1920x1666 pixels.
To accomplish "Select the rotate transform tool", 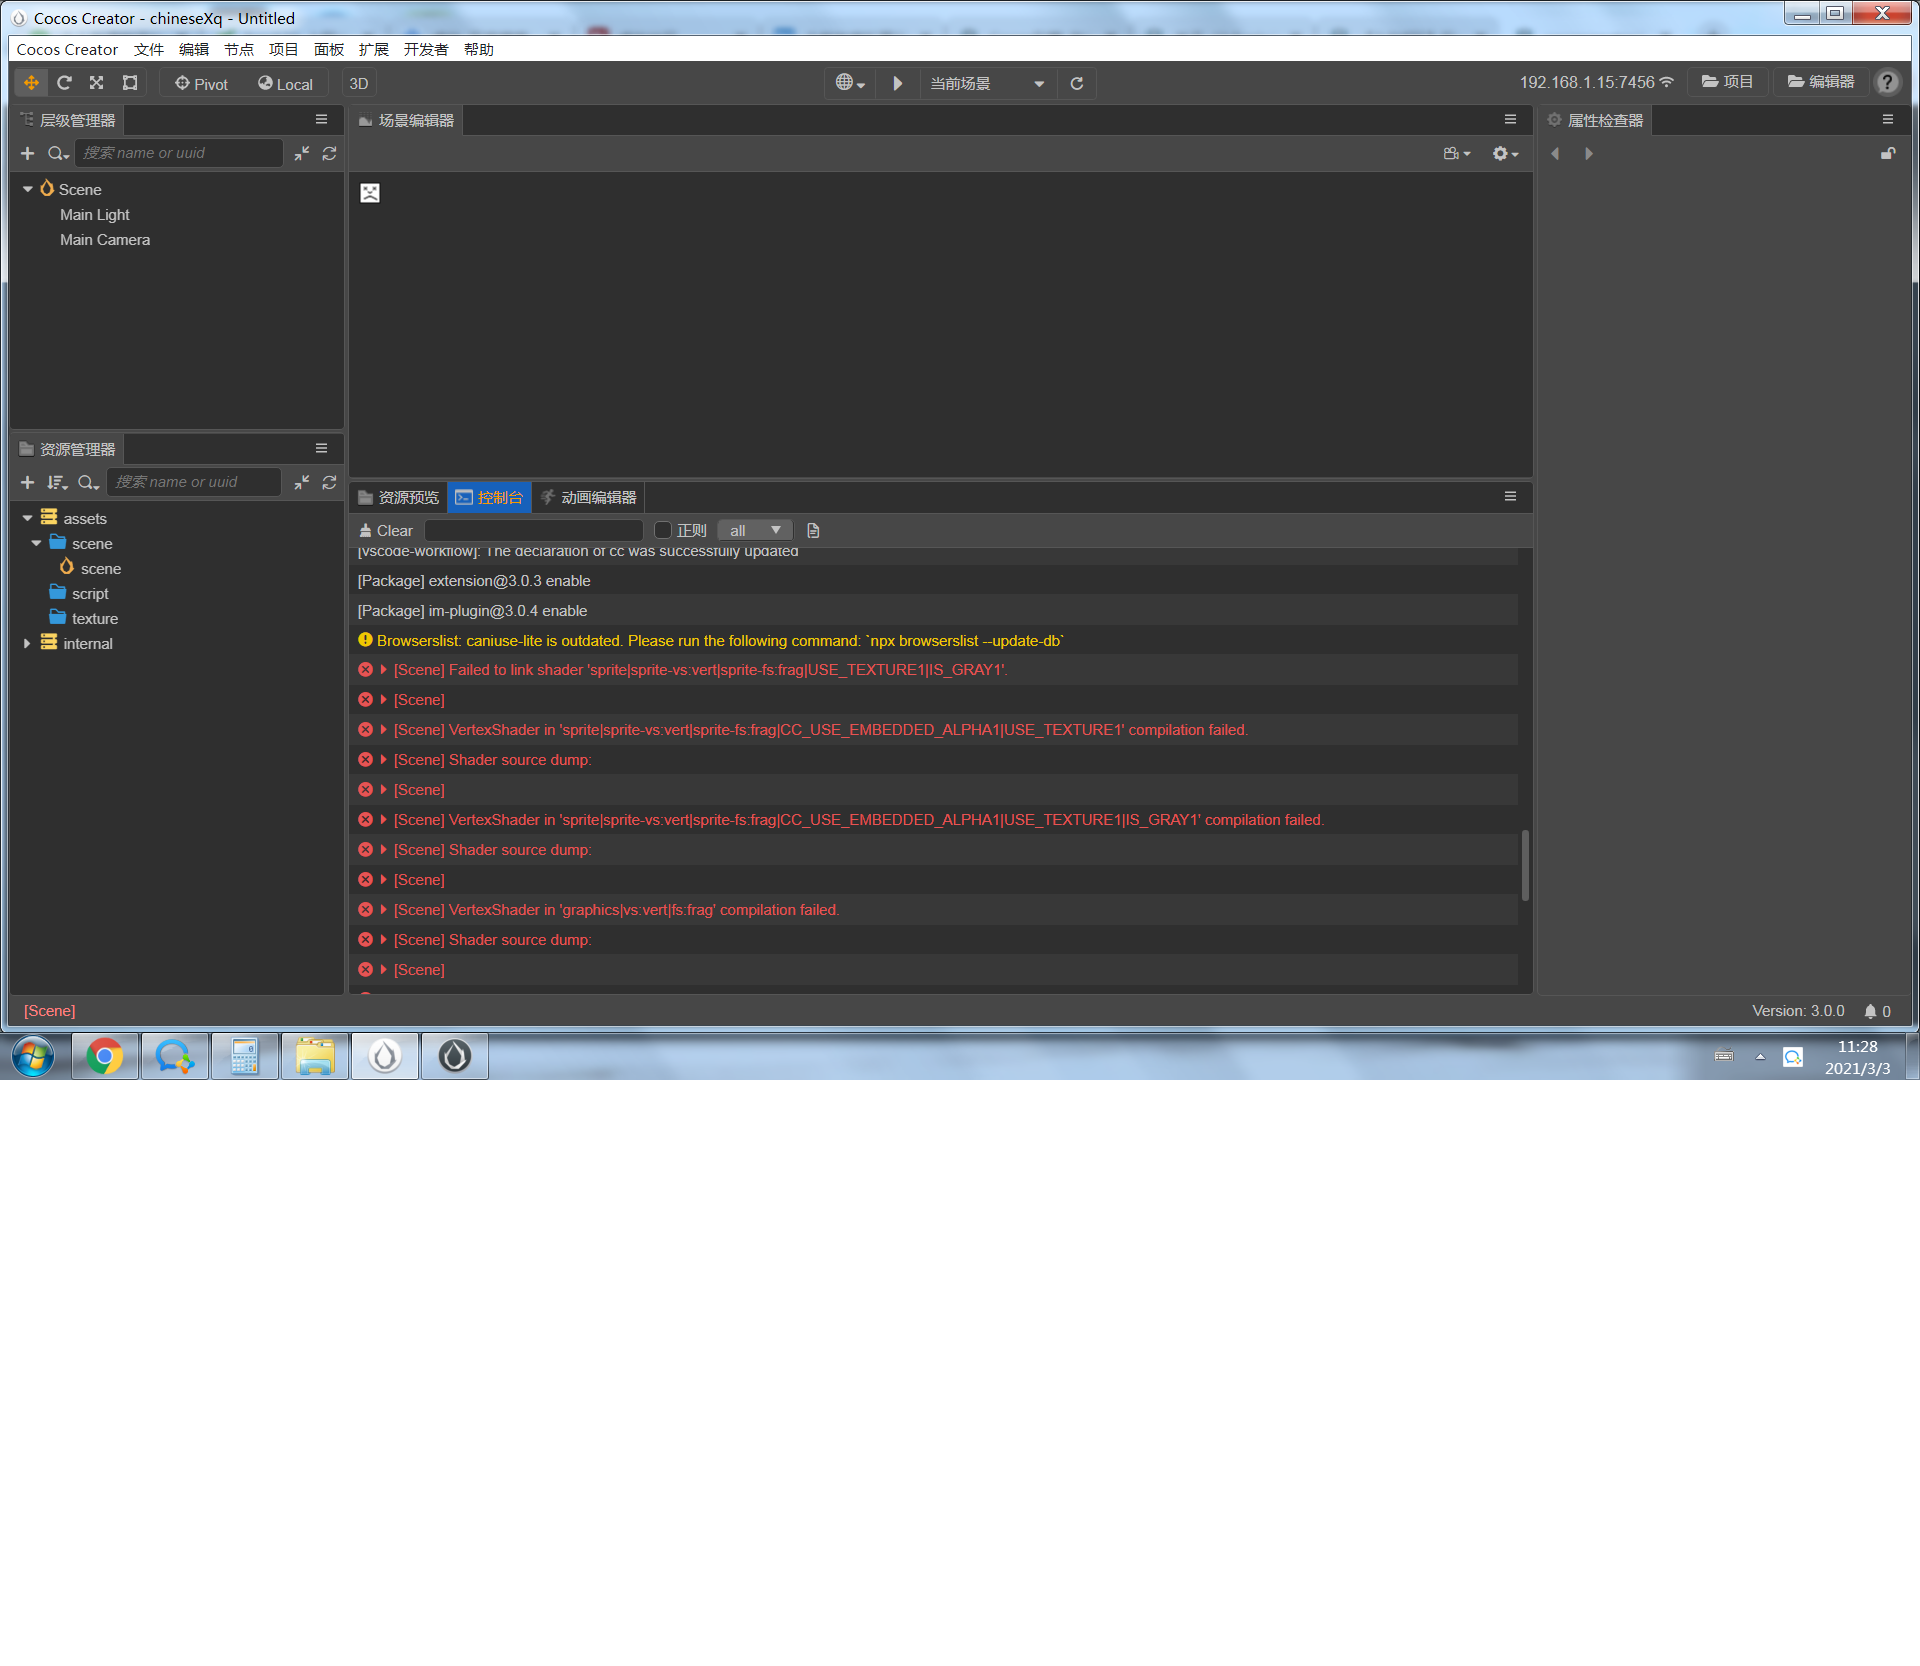I will tap(64, 83).
